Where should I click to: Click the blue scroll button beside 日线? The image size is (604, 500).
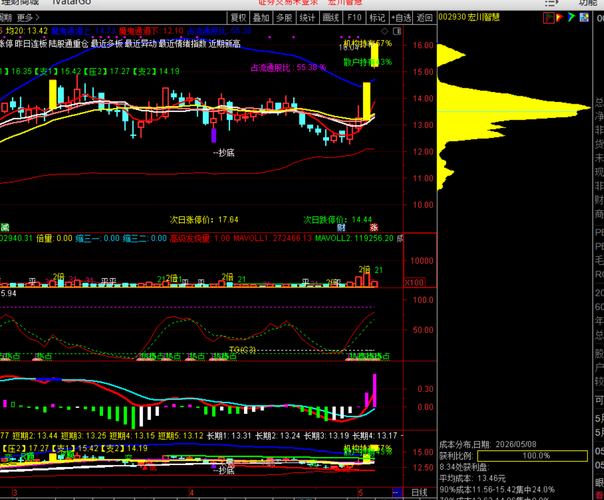(x=397, y=492)
